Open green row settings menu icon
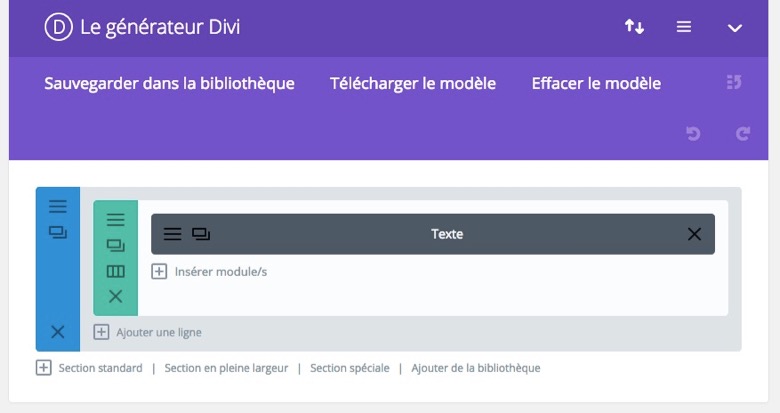The height and width of the screenshot is (413, 780). point(115,219)
